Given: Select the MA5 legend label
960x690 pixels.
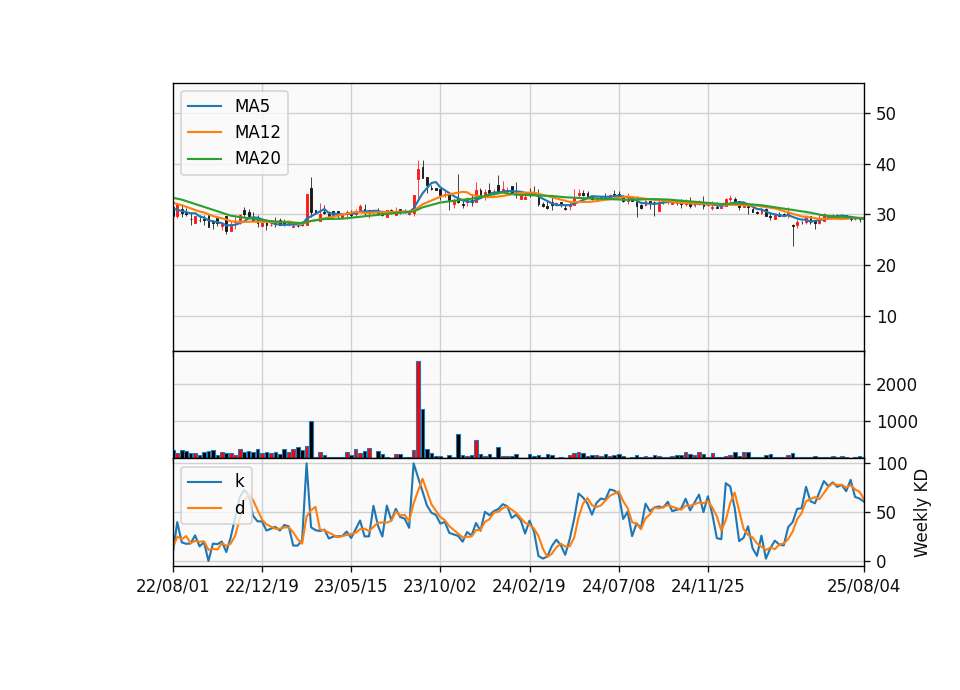Looking at the screenshot, I should point(252,106).
